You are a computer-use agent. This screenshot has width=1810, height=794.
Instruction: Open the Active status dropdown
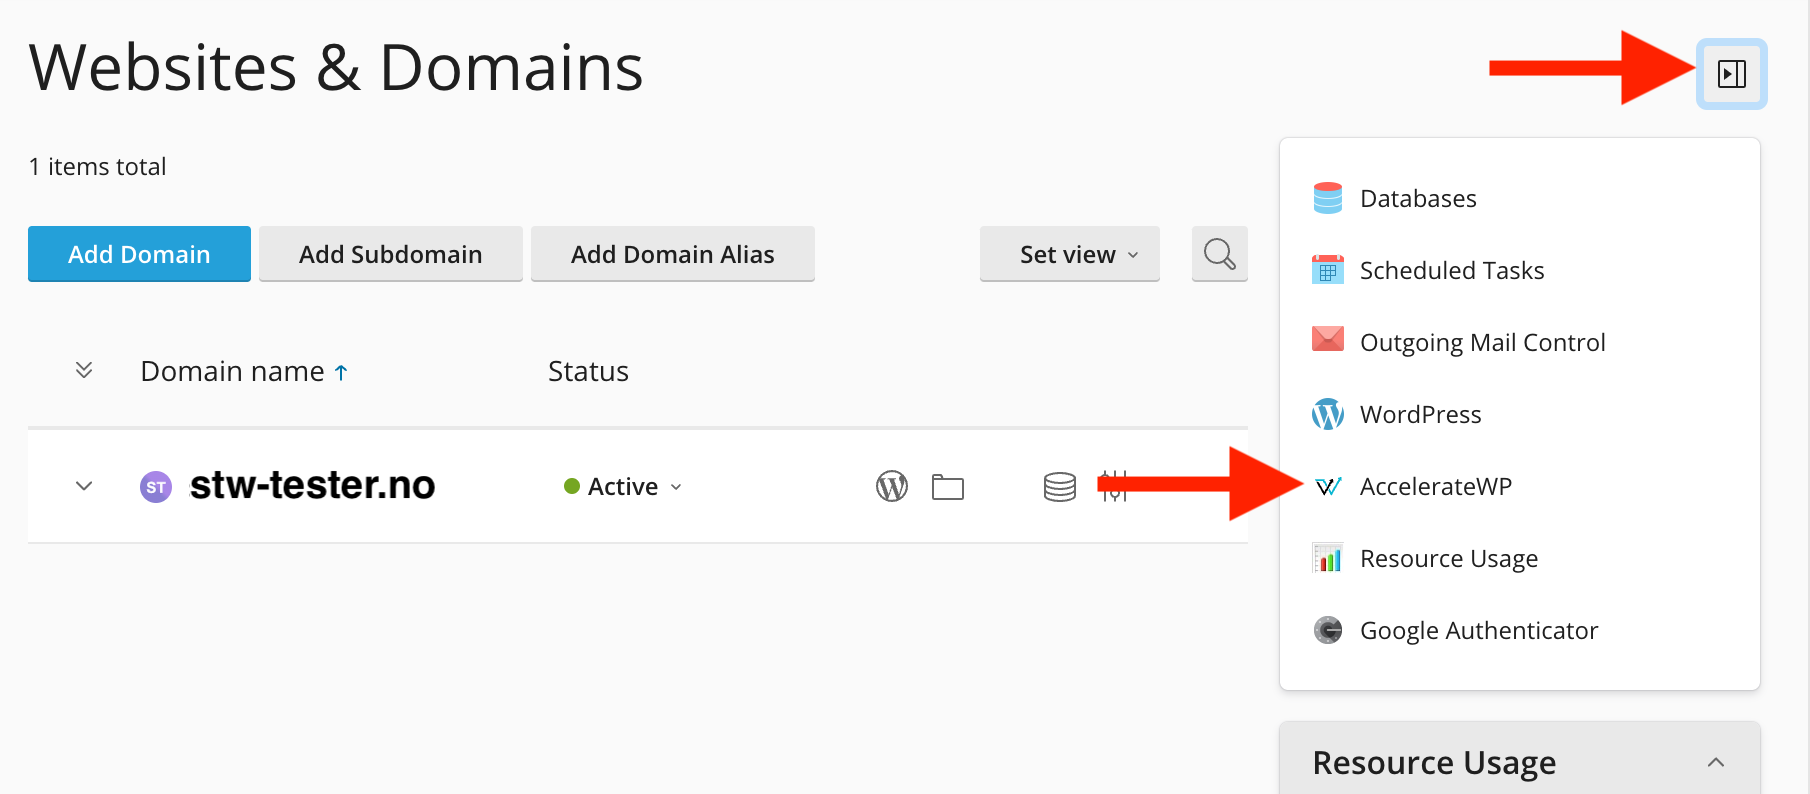(624, 487)
